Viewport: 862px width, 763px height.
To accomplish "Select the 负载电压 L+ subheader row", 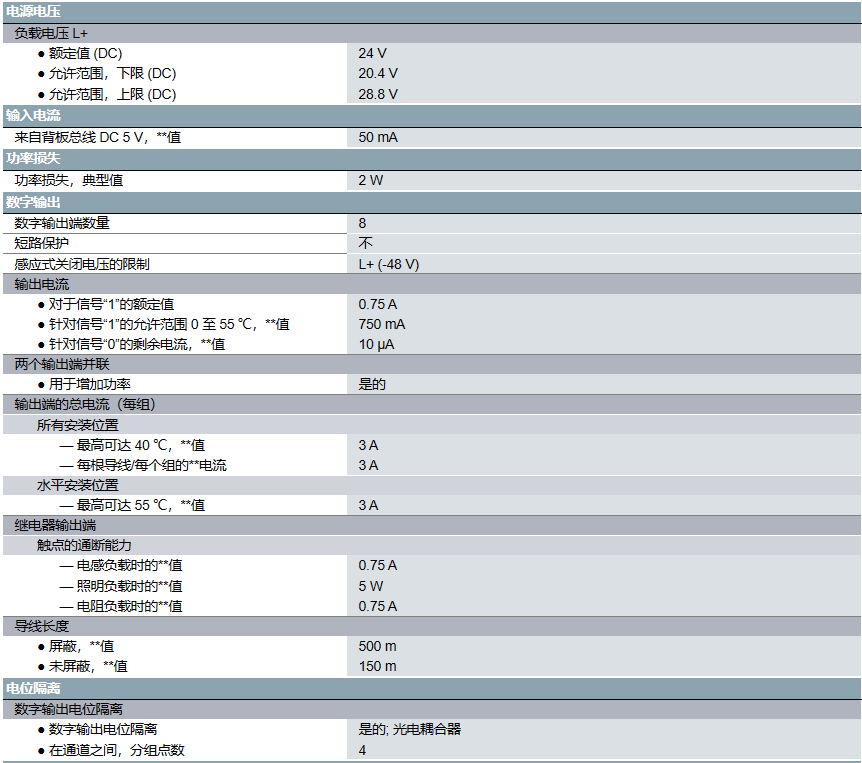I will tap(51, 33).
